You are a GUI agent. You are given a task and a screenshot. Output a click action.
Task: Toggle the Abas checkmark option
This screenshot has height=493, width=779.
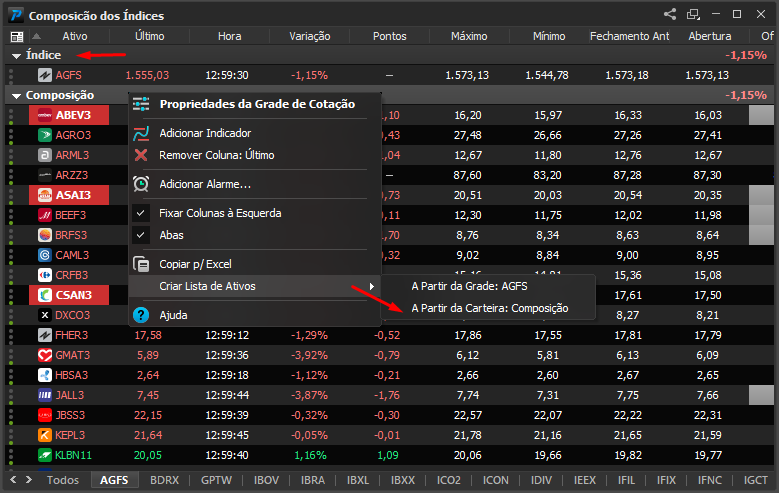[x=141, y=235]
